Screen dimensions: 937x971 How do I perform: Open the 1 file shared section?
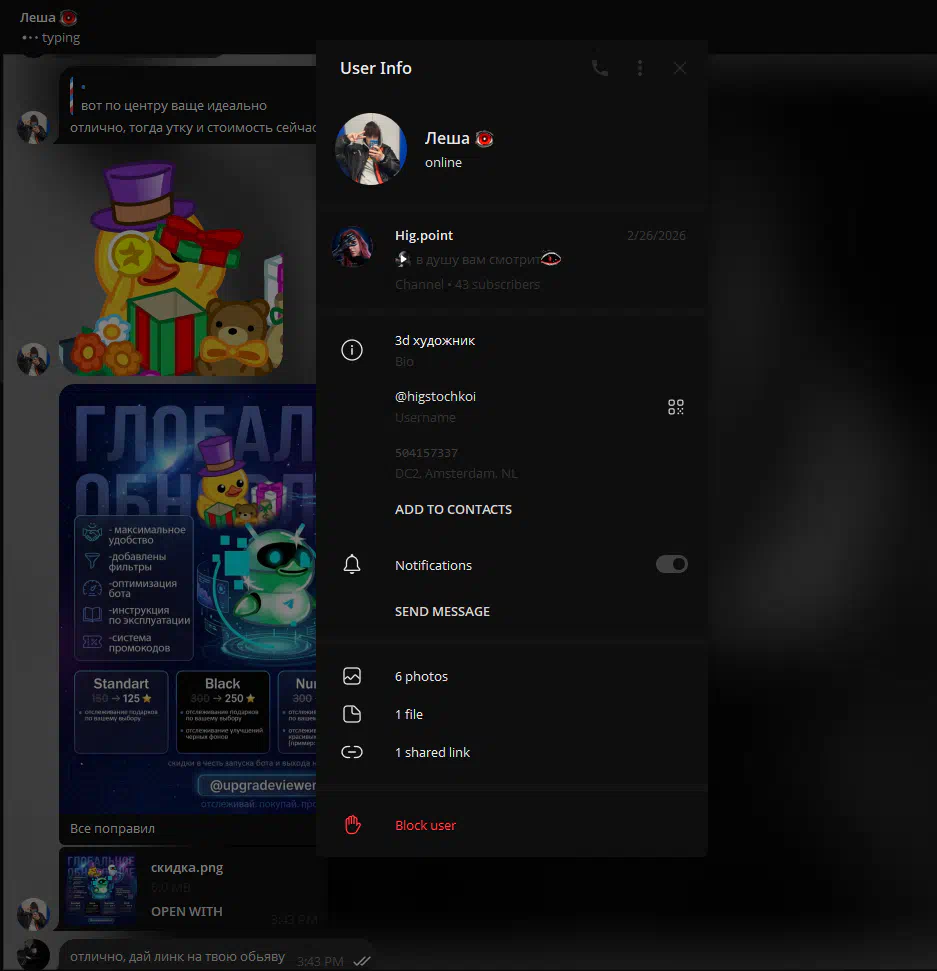[x=409, y=715]
